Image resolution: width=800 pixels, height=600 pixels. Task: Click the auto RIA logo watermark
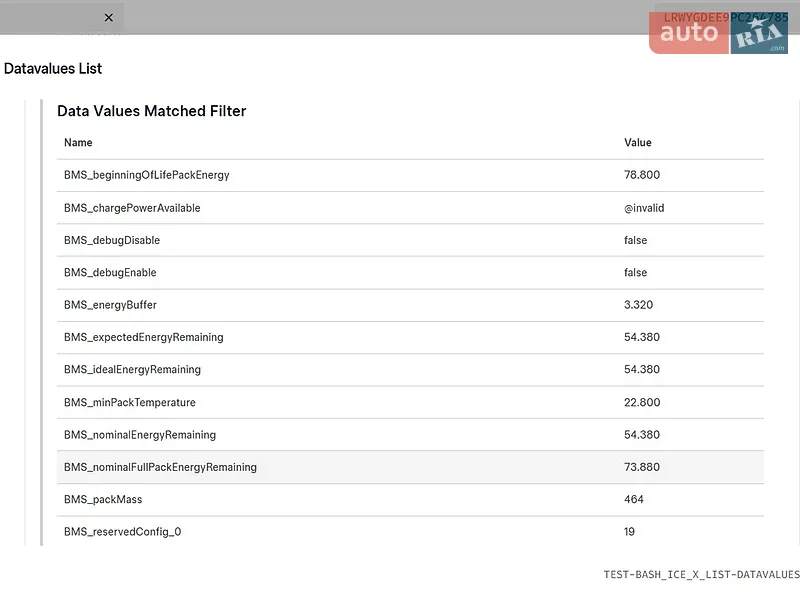pyautogui.click(x=718, y=33)
